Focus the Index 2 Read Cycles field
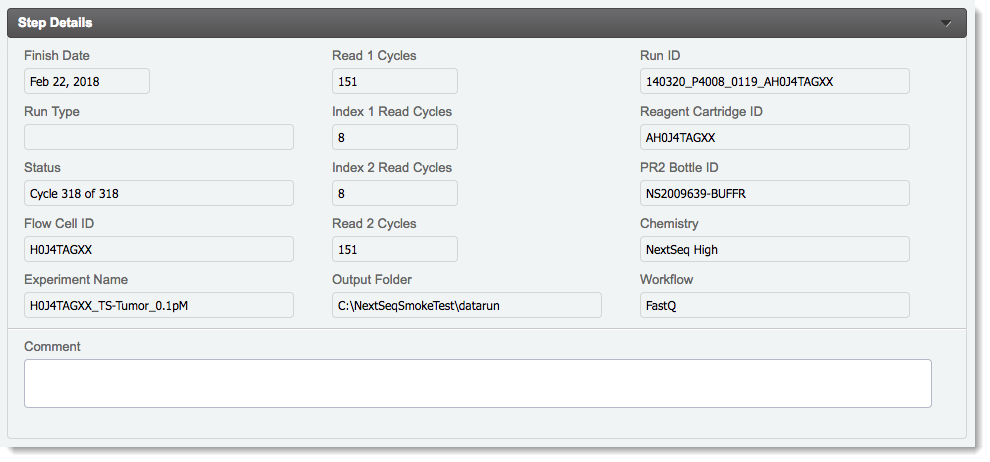The height and width of the screenshot is (462, 990). (395, 193)
